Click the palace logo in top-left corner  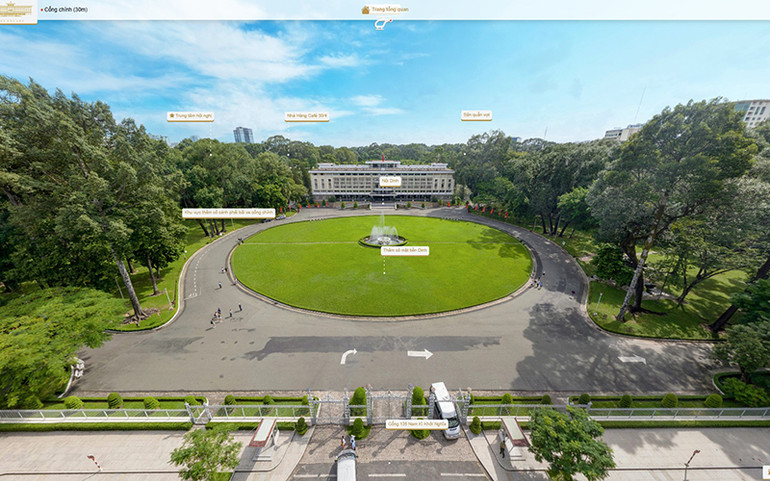point(17,10)
